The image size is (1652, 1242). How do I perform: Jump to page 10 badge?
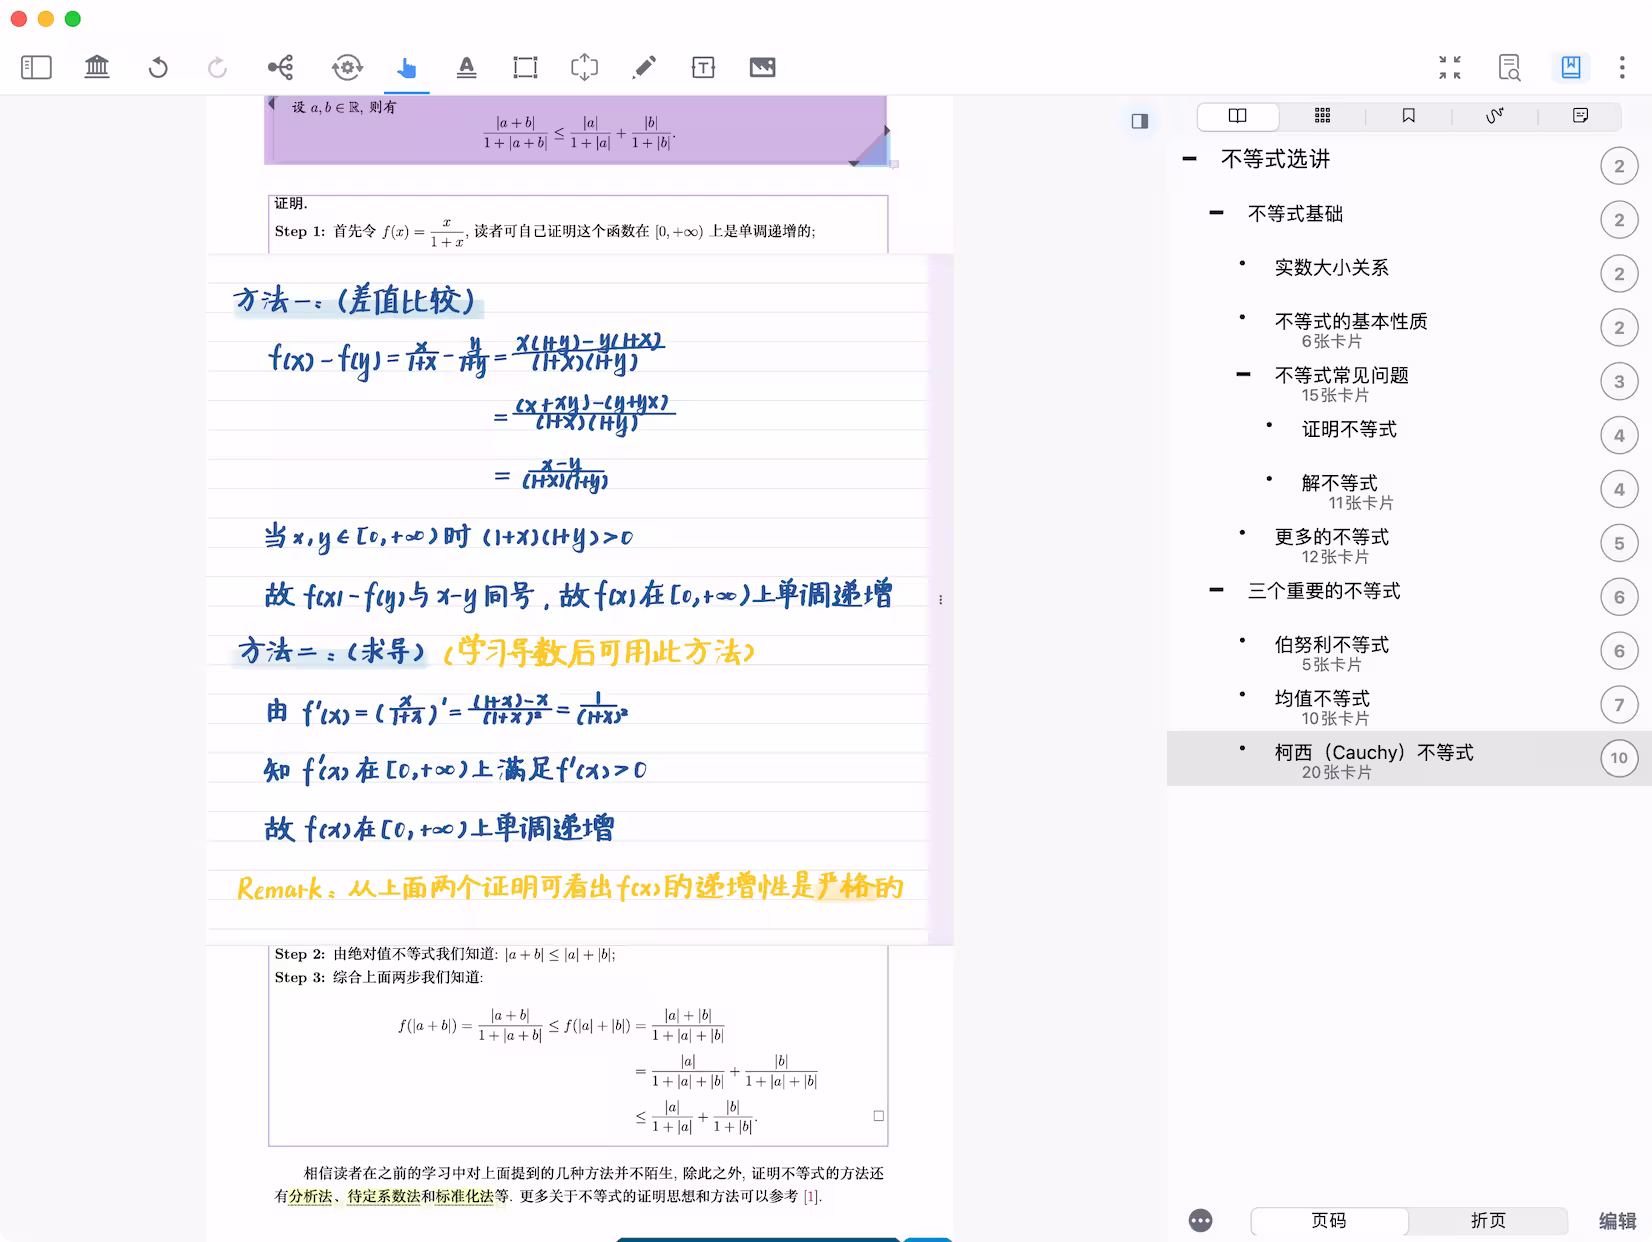coord(1619,758)
